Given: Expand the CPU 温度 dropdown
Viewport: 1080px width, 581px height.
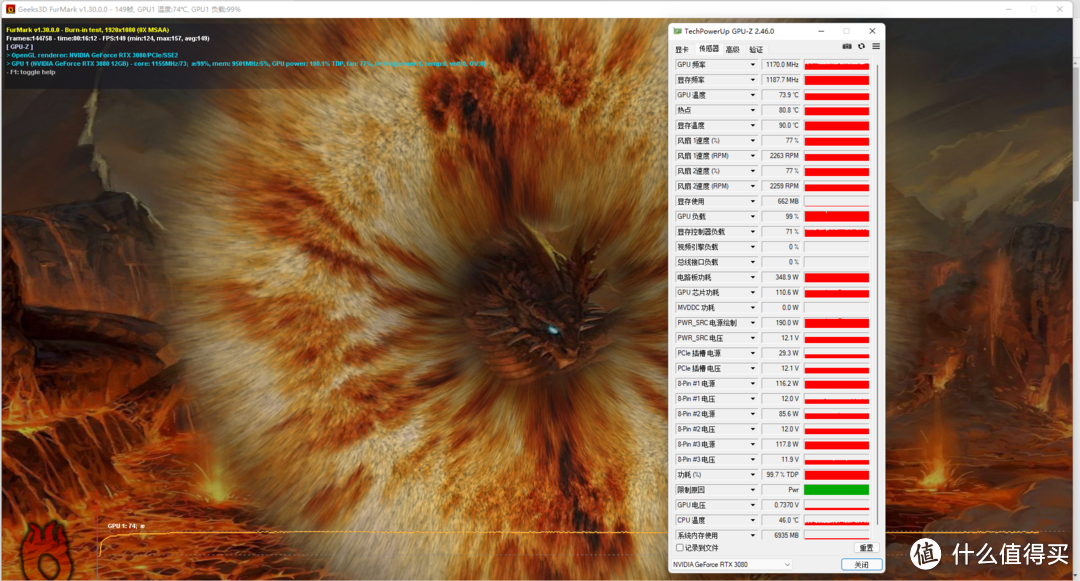Looking at the screenshot, I should point(752,520).
